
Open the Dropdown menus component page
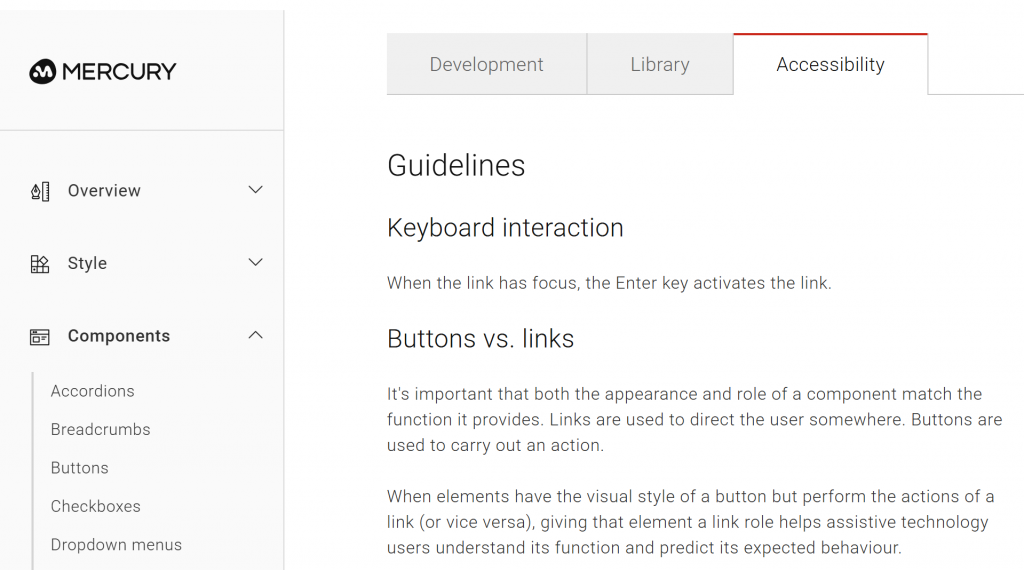116,545
